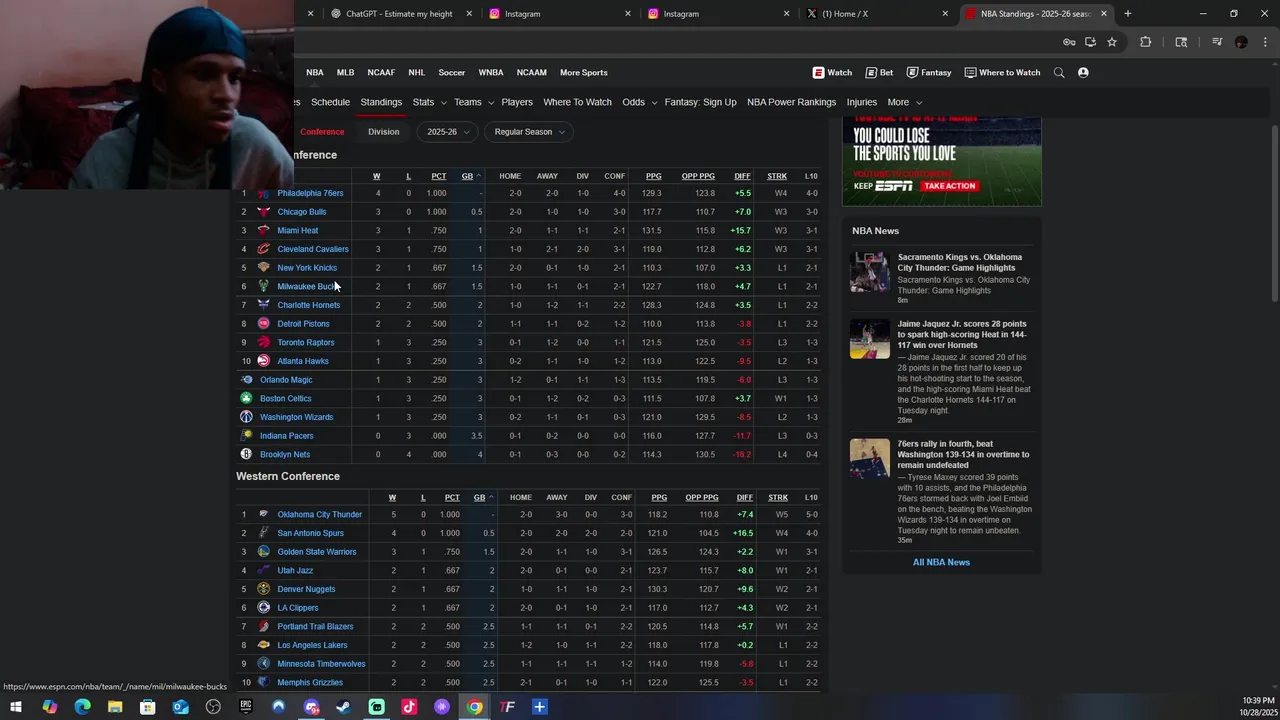1280x720 pixels.
Task: Open the San Antonio Spurs team link
Action: click(x=310, y=533)
